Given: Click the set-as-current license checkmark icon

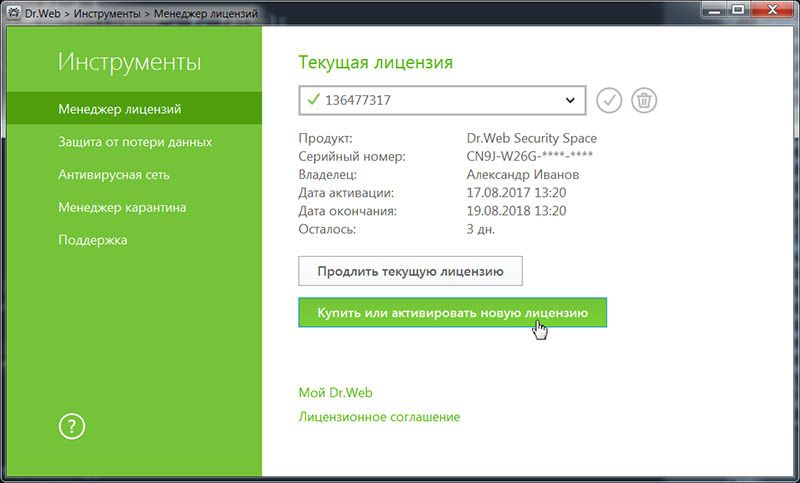Looking at the screenshot, I should coord(609,100).
